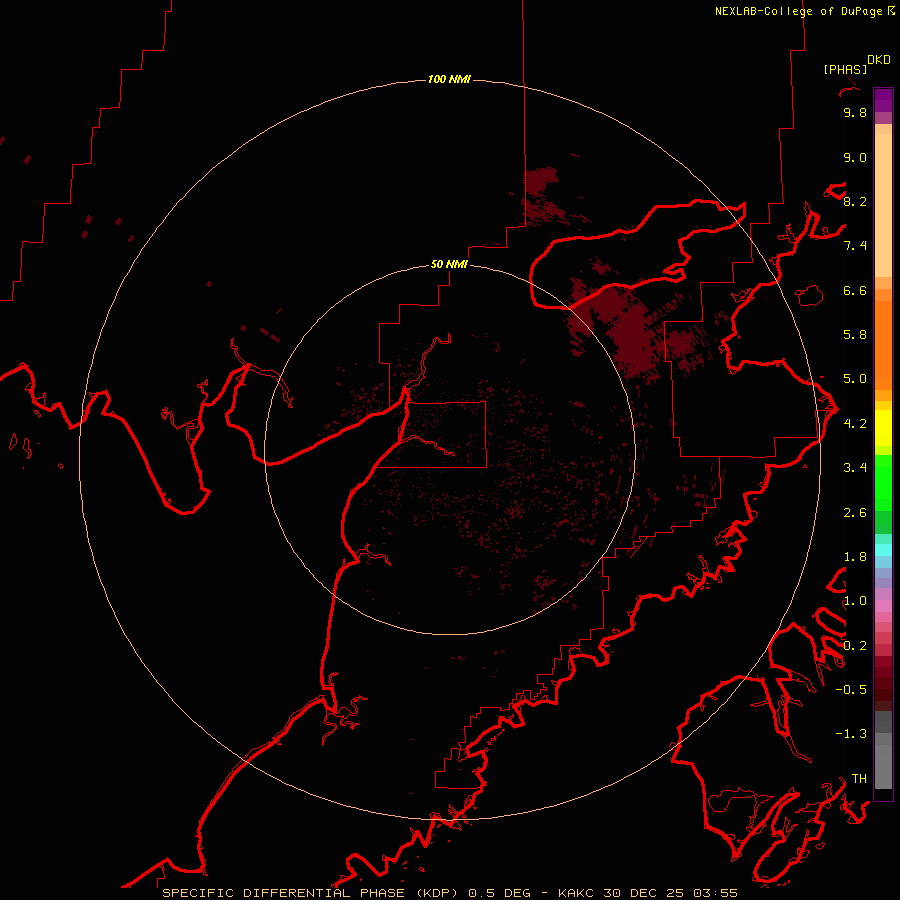Click the 30 DEC 25 date in the caption
The height and width of the screenshot is (900, 900).
pos(645,893)
